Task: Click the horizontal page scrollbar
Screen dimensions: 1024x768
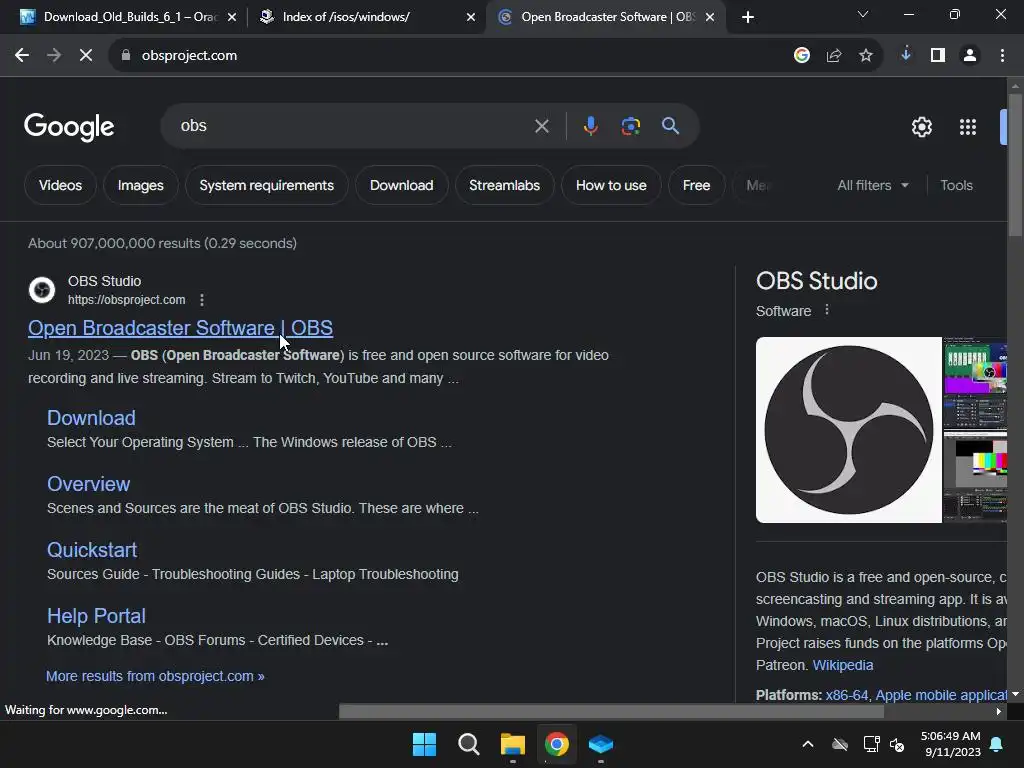Action: pyautogui.click(x=611, y=712)
